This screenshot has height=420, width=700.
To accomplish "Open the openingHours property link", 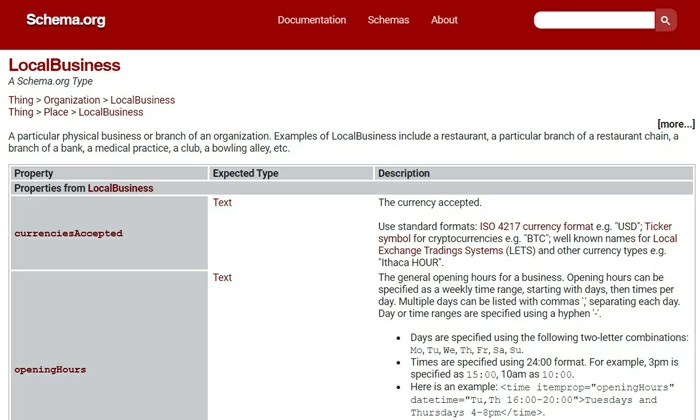I will pyautogui.click(x=50, y=370).
